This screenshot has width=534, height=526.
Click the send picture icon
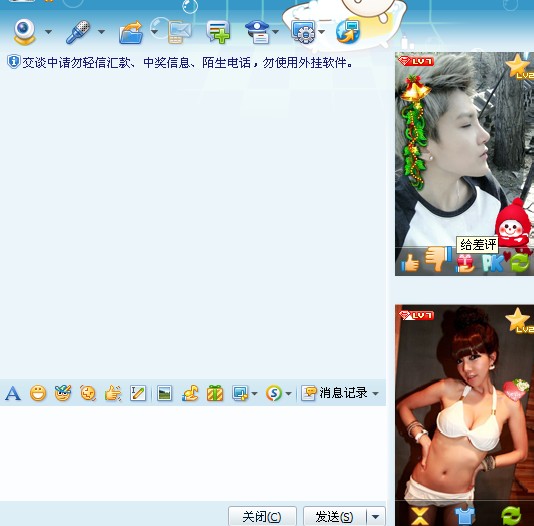pos(164,394)
